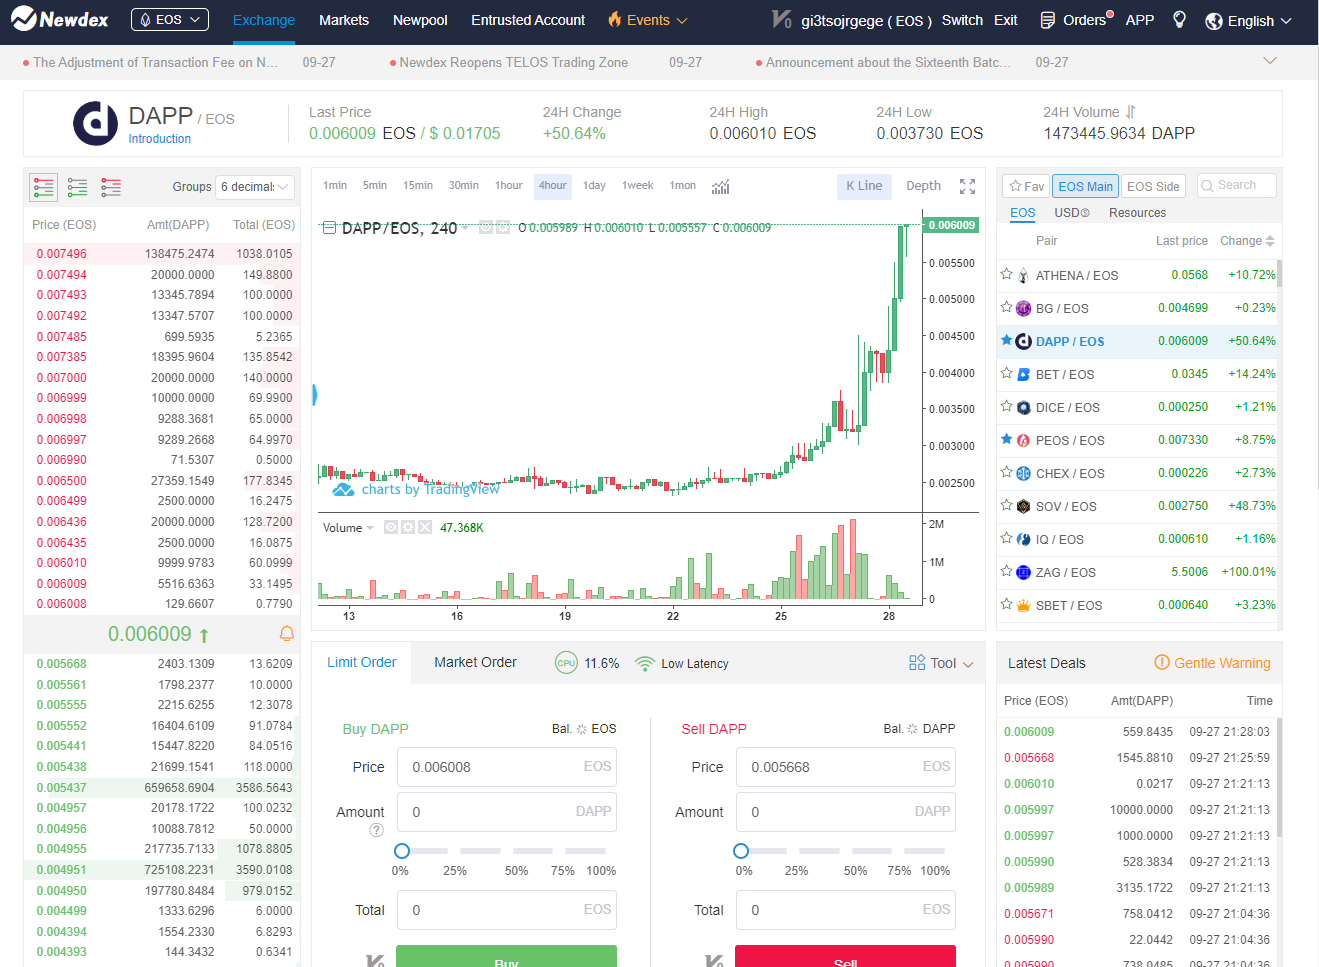Image resolution: width=1319 pixels, height=967 pixels.
Task: Set the Buy DAPP amount slider handle
Action: (402, 851)
